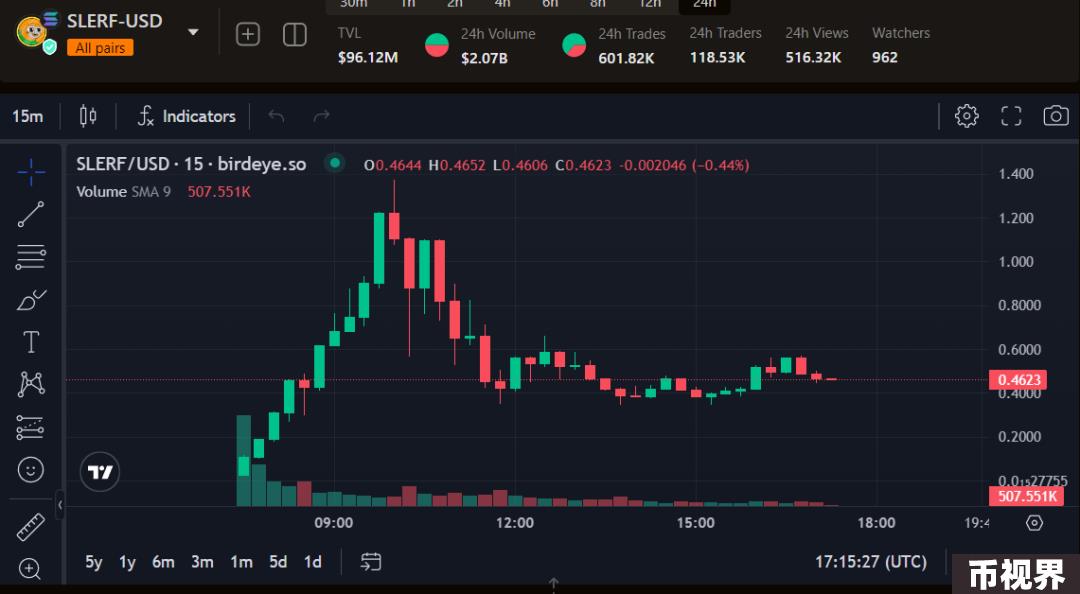This screenshot has height=594, width=1080.
Task: Undo the last chart action
Action: click(x=276, y=116)
